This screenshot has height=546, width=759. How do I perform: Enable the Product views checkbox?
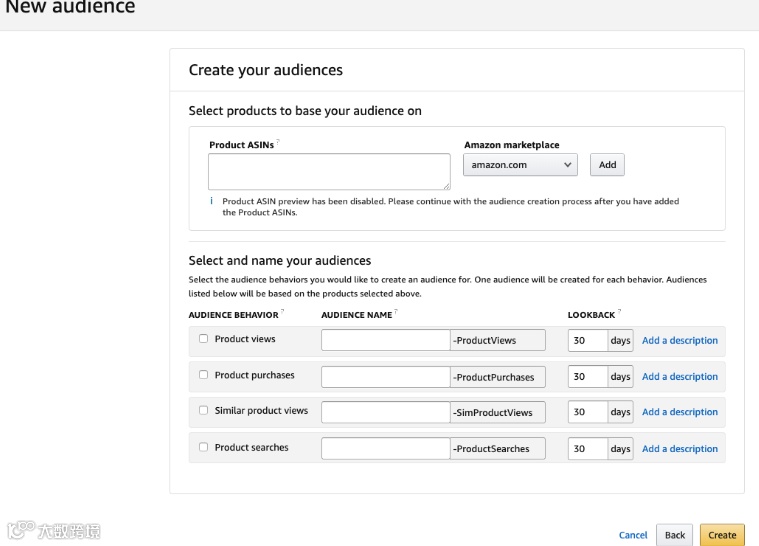coord(204,339)
